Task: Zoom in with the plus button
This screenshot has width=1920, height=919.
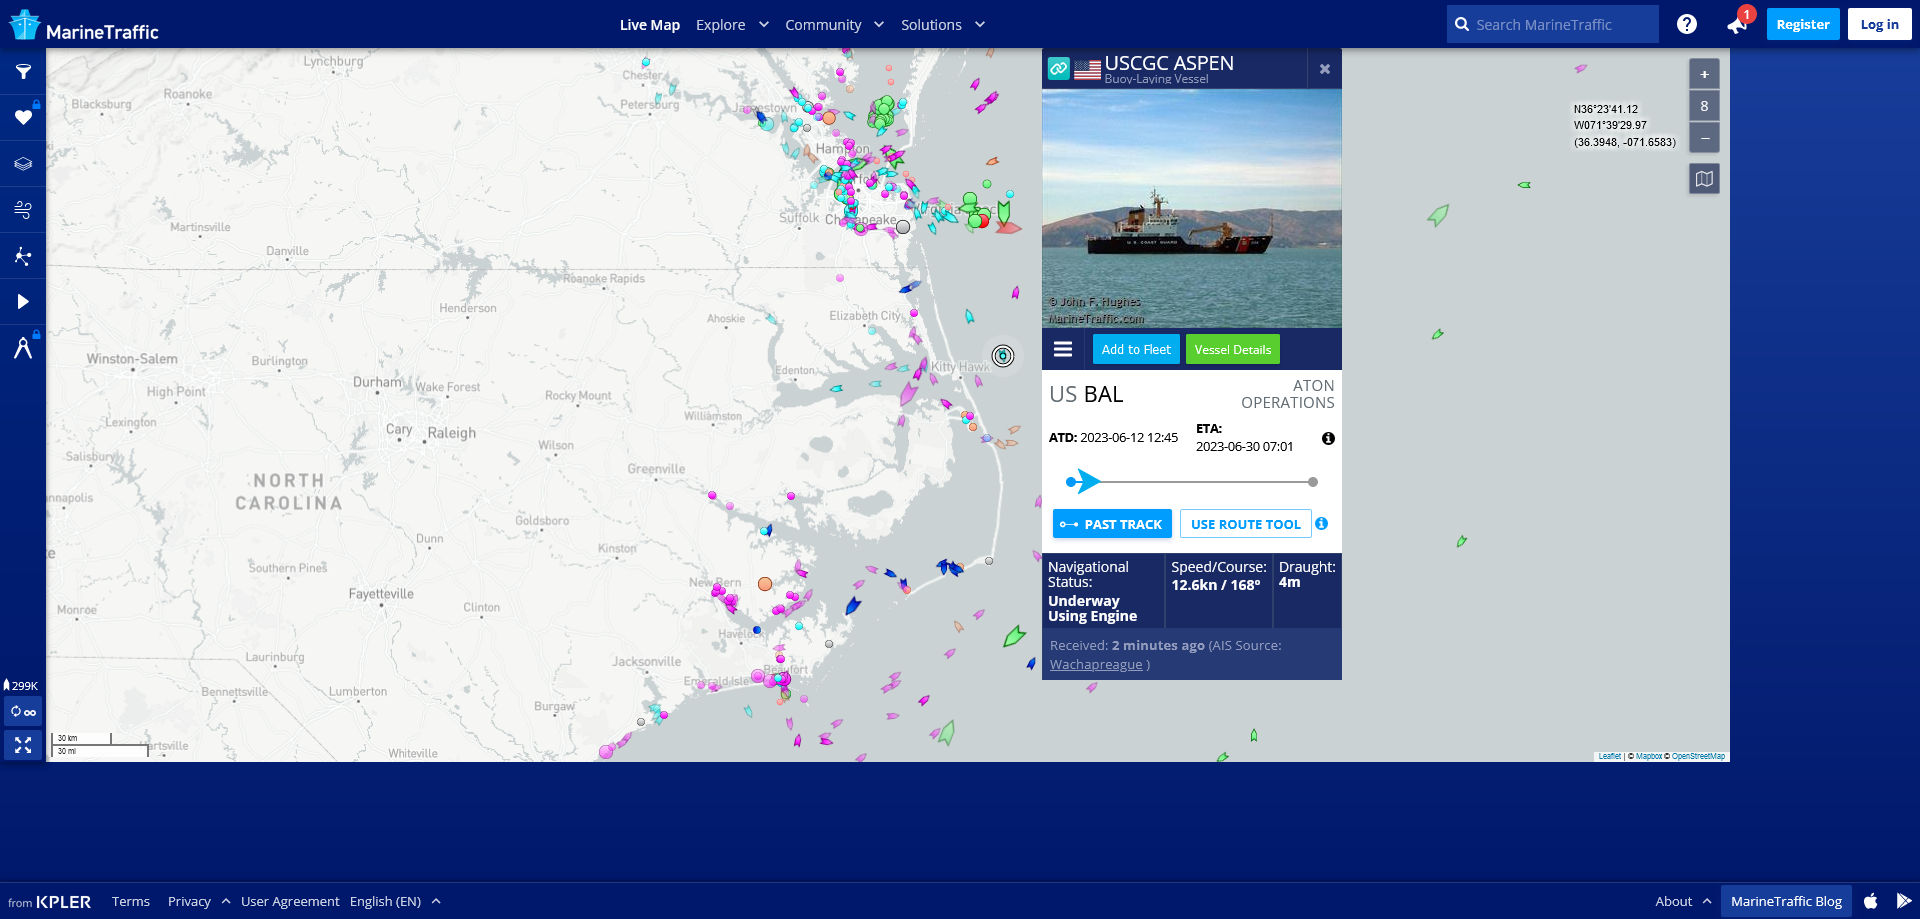Action: point(1704,74)
